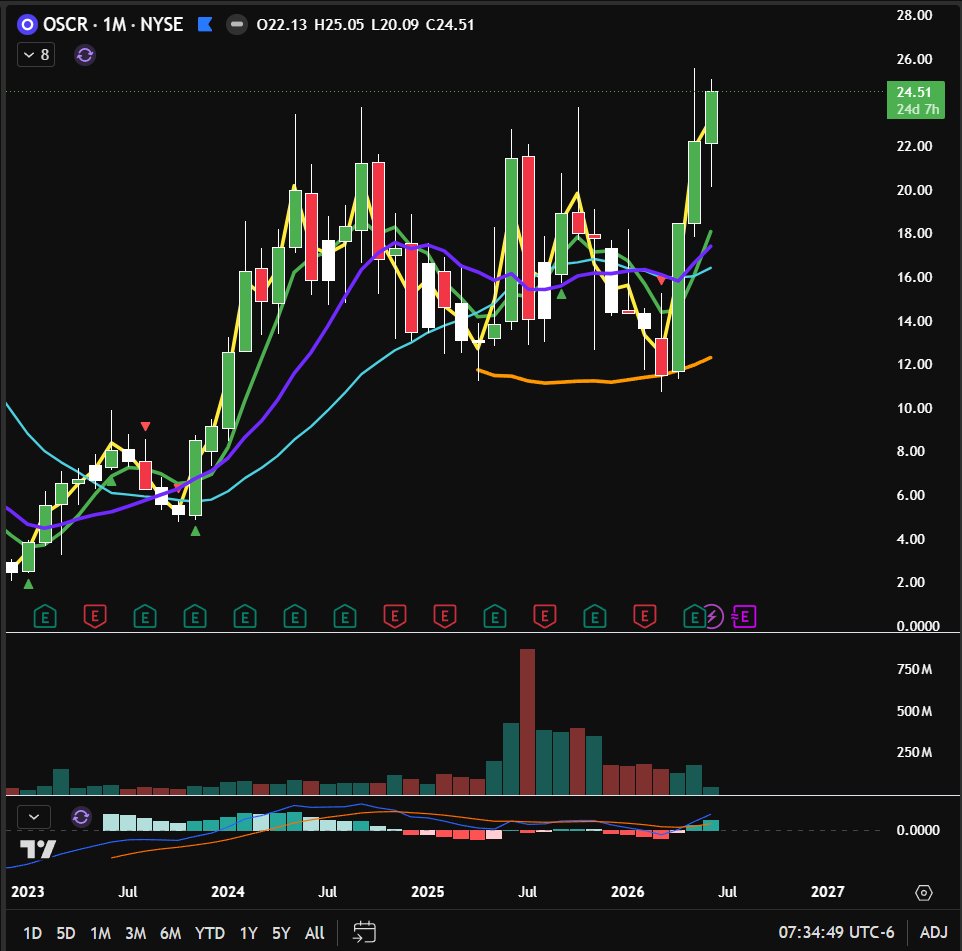Click the green earnings E just before 2026
Screen dimensions: 962x951
click(x=595, y=617)
